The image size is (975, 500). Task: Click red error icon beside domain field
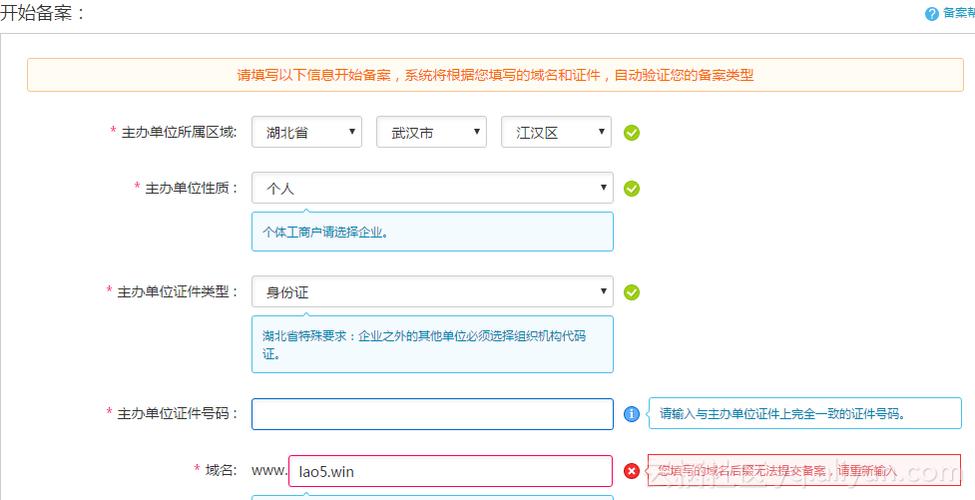pyautogui.click(x=631, y=471)
